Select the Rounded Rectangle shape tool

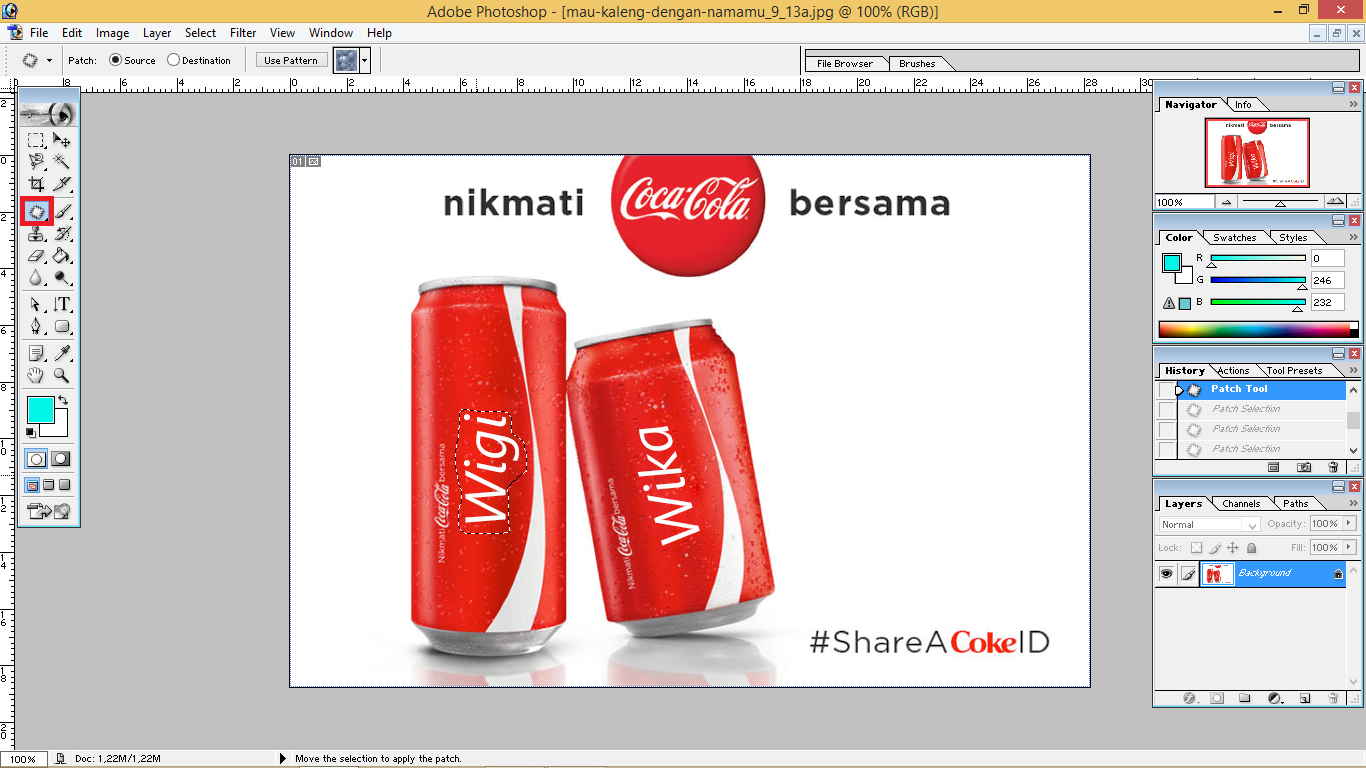pos(62,326)
